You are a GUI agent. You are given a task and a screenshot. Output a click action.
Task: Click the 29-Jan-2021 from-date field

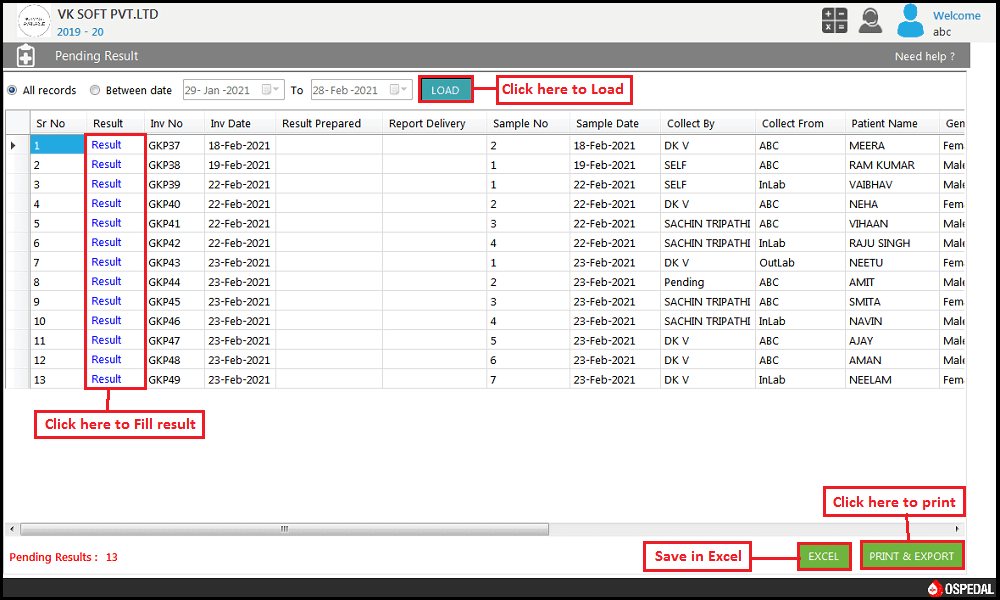[x=233, y=90]
